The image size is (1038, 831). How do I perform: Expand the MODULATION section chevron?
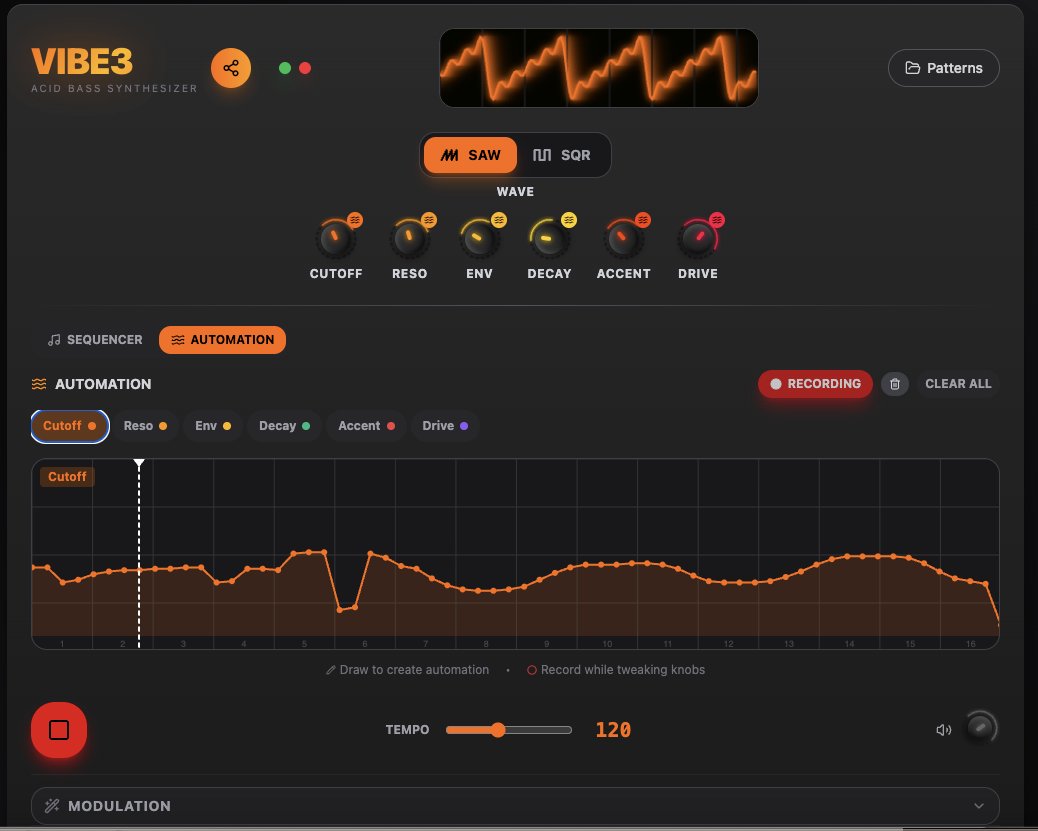(x=978, y=806)
